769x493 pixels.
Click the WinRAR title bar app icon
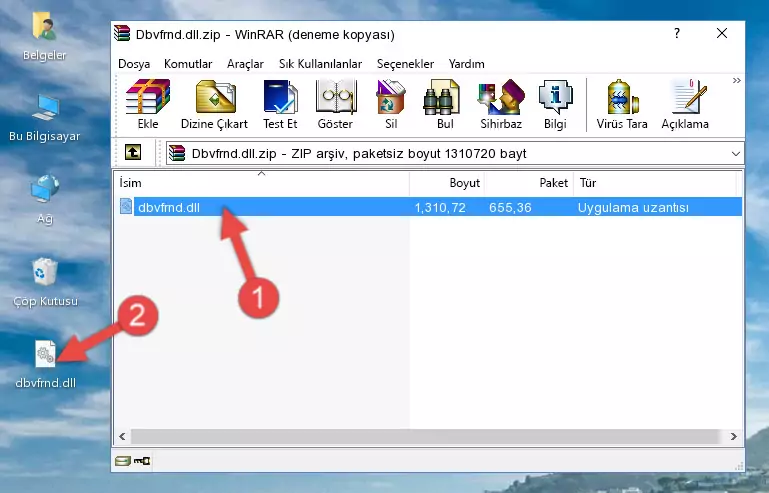(122, 34)
